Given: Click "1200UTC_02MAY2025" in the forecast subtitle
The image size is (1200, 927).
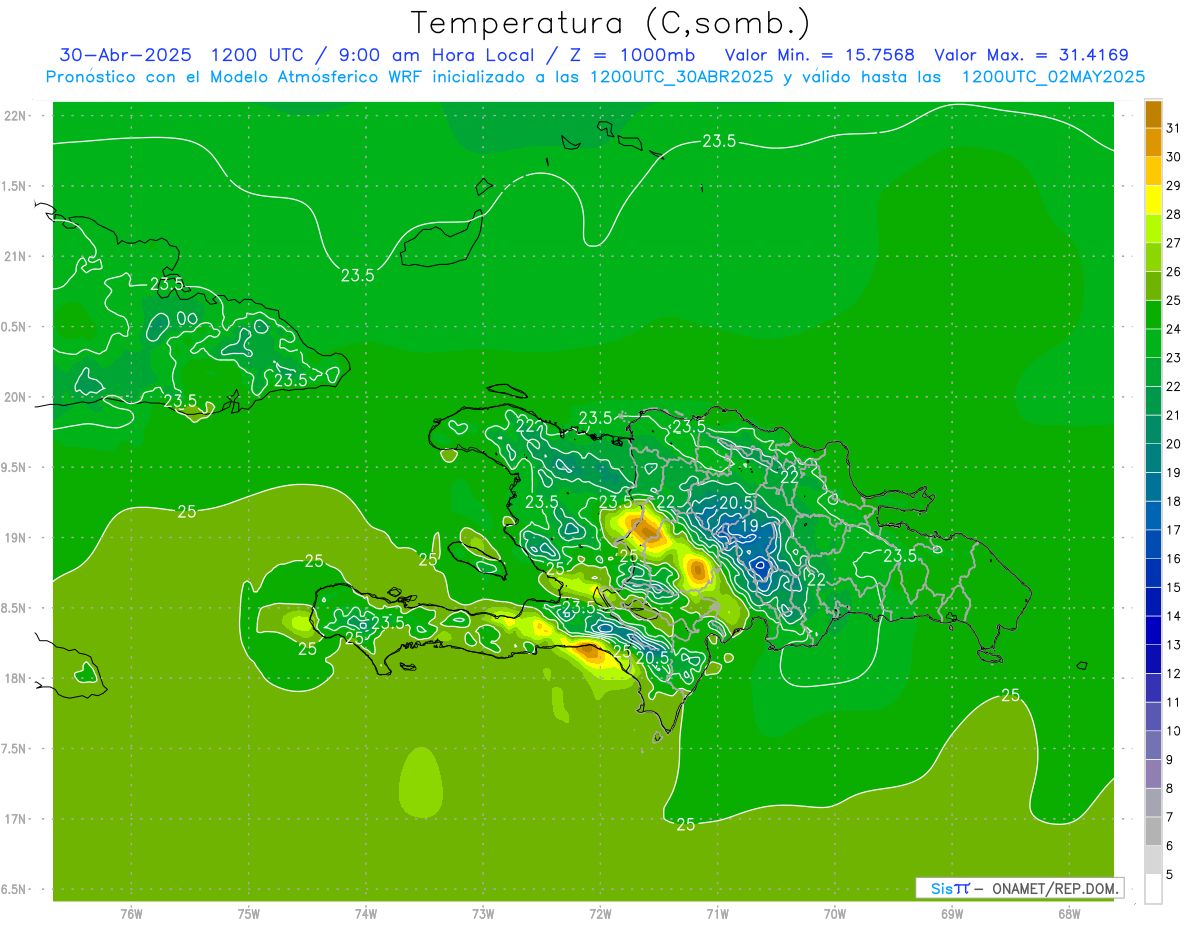Looking at the screenshot, I should [1053, 77].
